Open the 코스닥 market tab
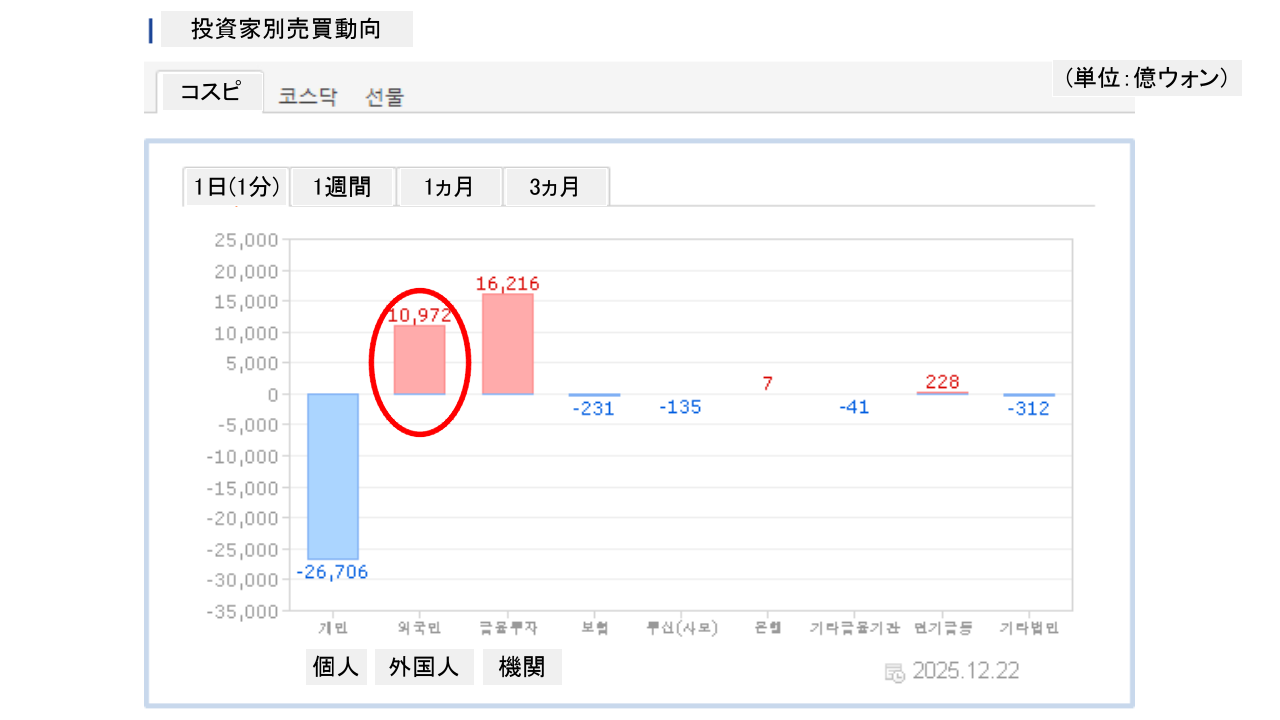 [x=308, y=97]
